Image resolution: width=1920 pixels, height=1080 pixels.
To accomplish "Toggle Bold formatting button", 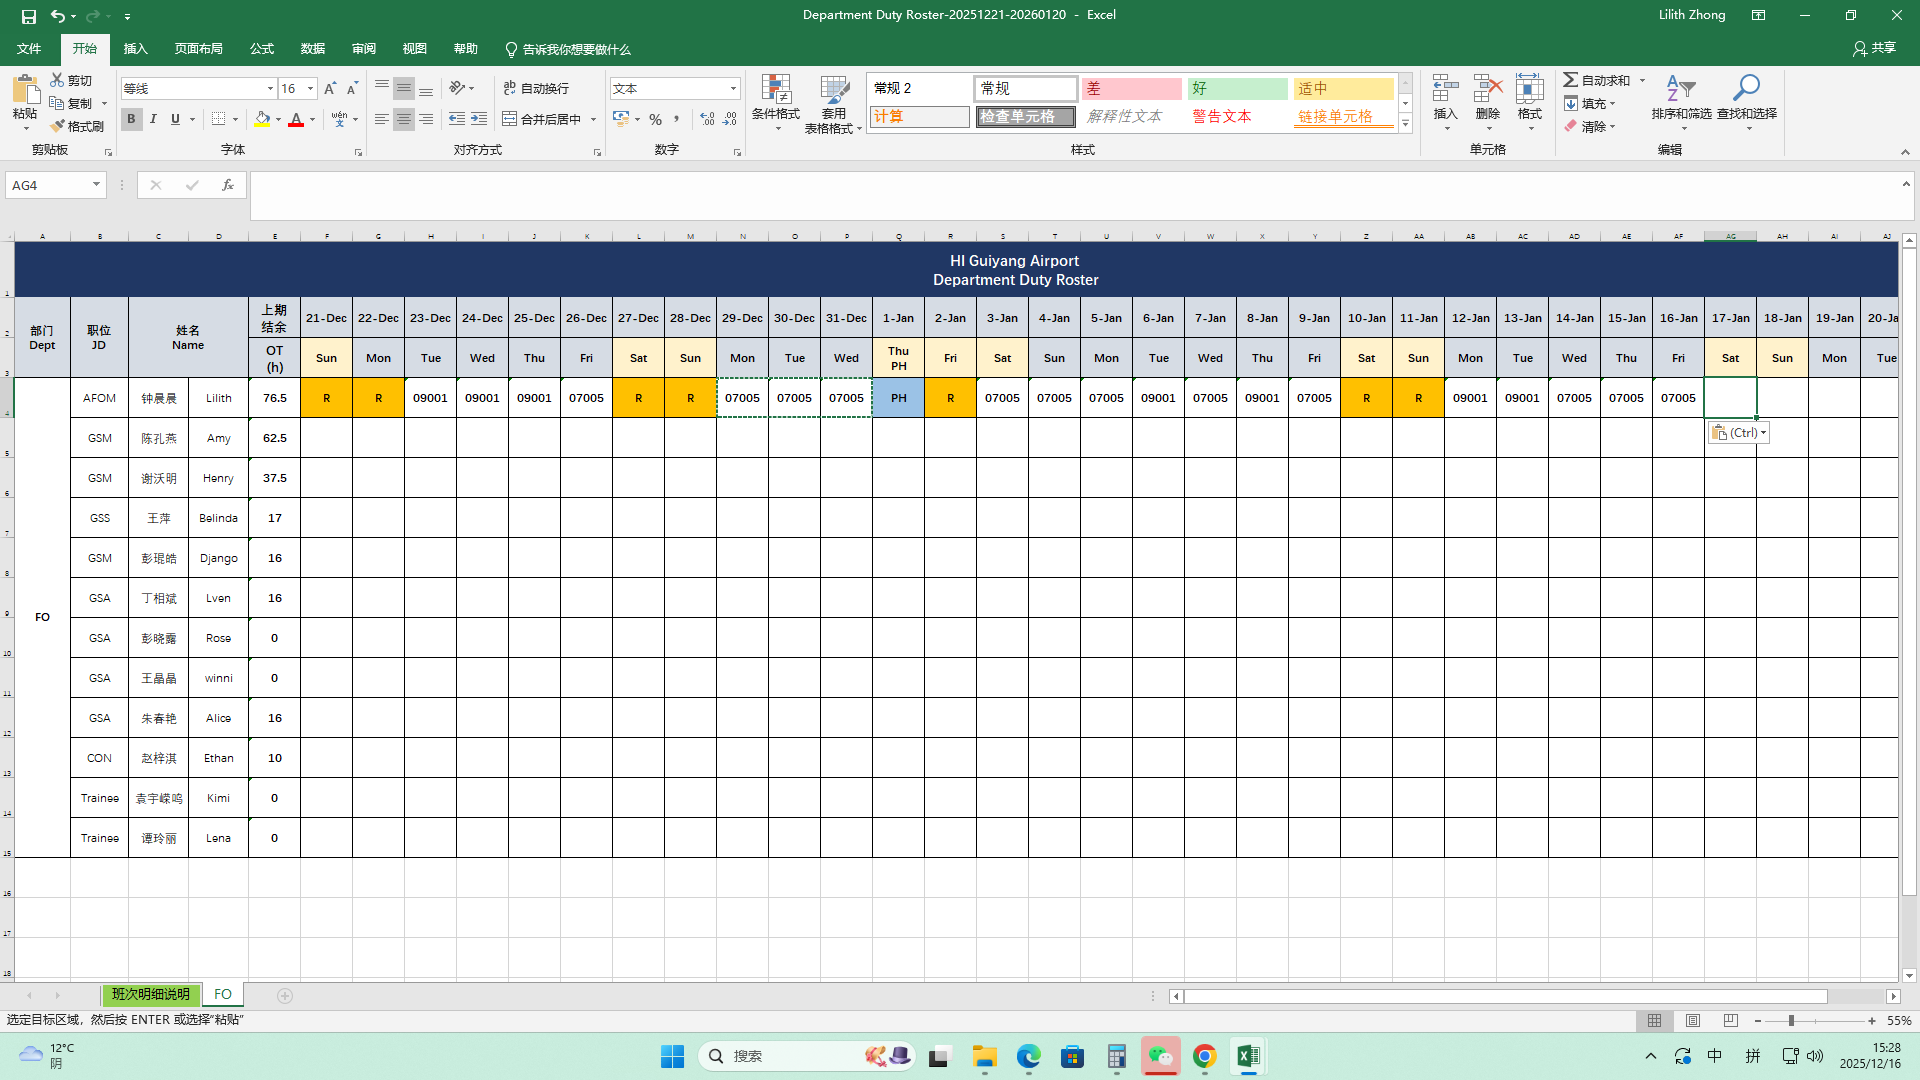I will click(x=131, y=119).
